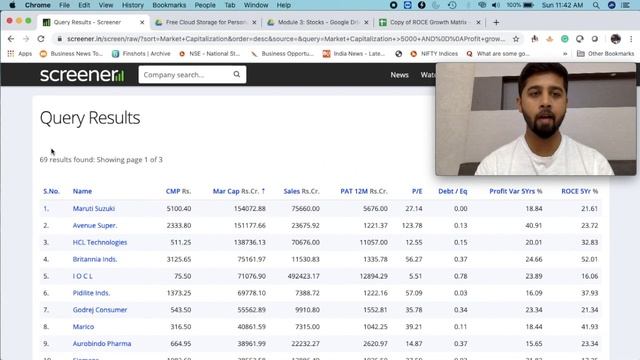The width and height of the screenshot is (640, 360).
Task: Open Godrej Consumer company link
Action: pos(100,310)
